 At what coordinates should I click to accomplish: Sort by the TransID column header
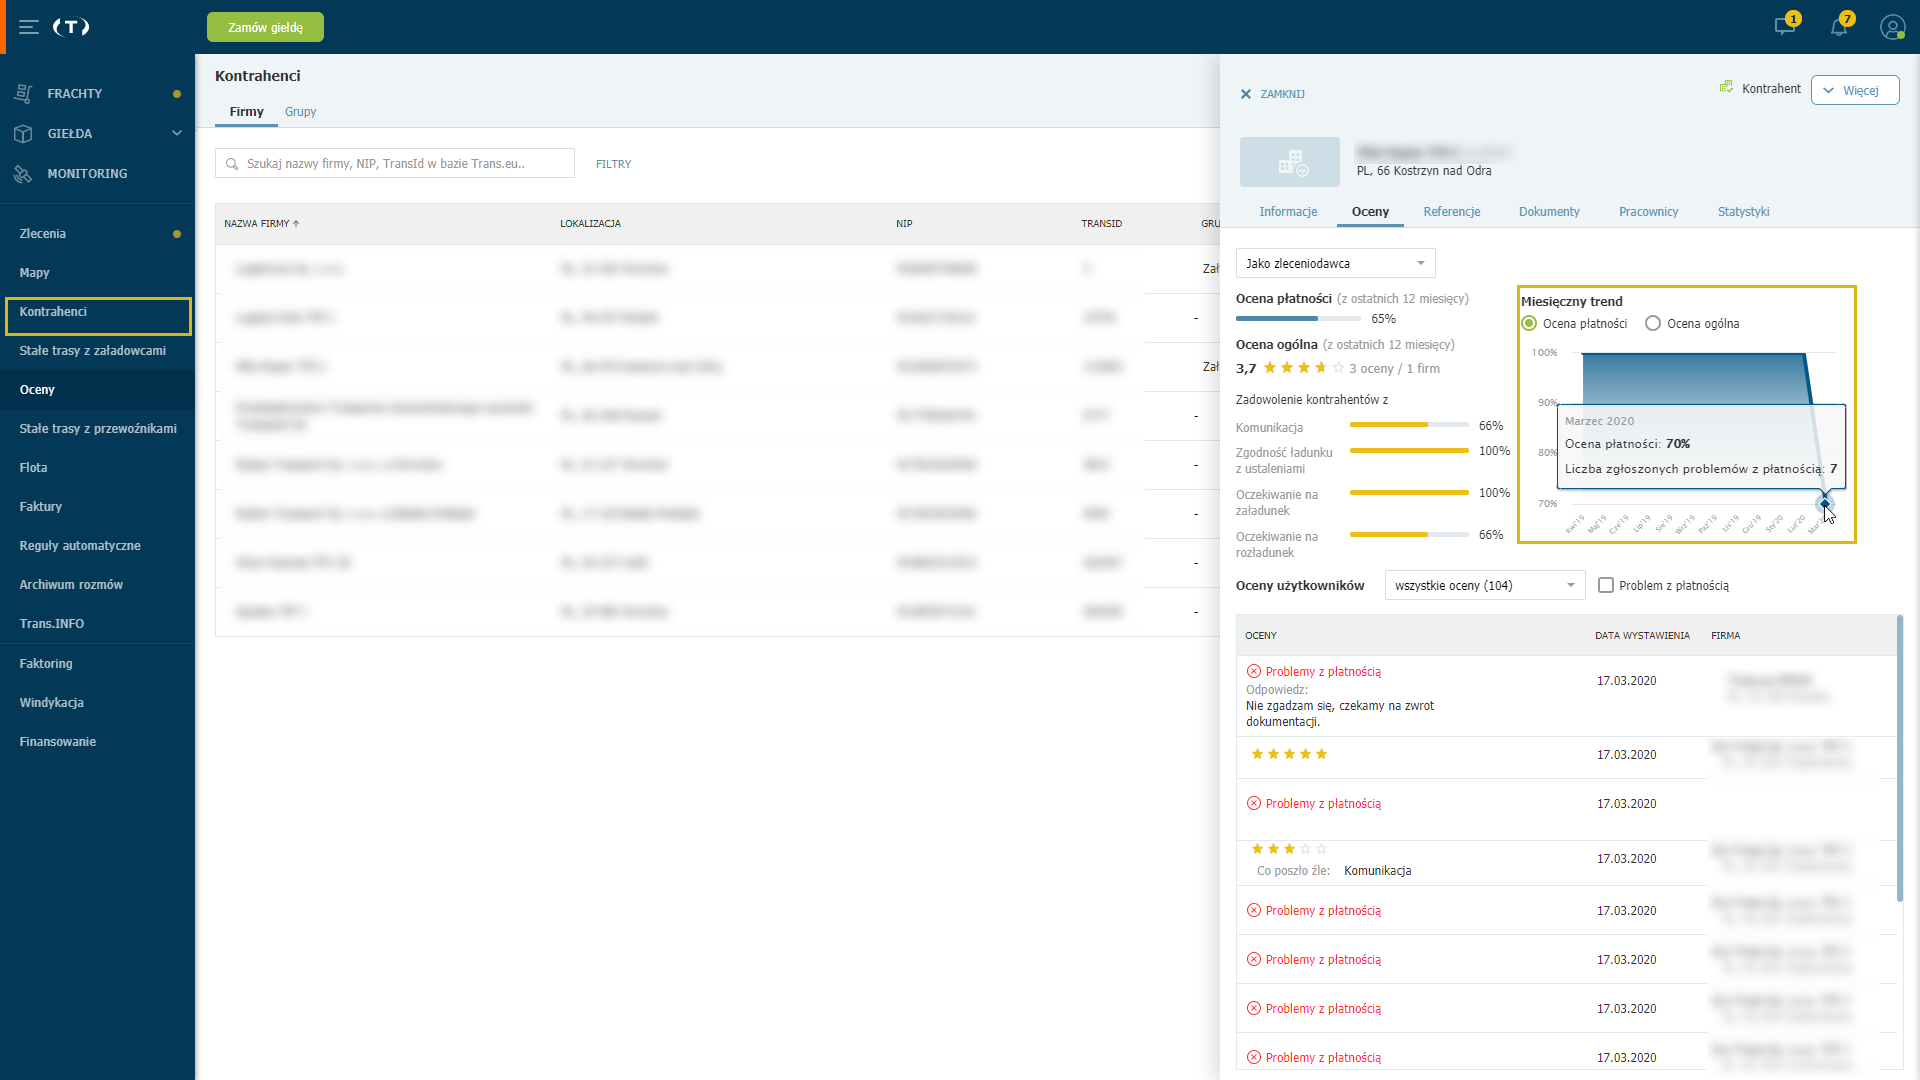(1101, 224)
